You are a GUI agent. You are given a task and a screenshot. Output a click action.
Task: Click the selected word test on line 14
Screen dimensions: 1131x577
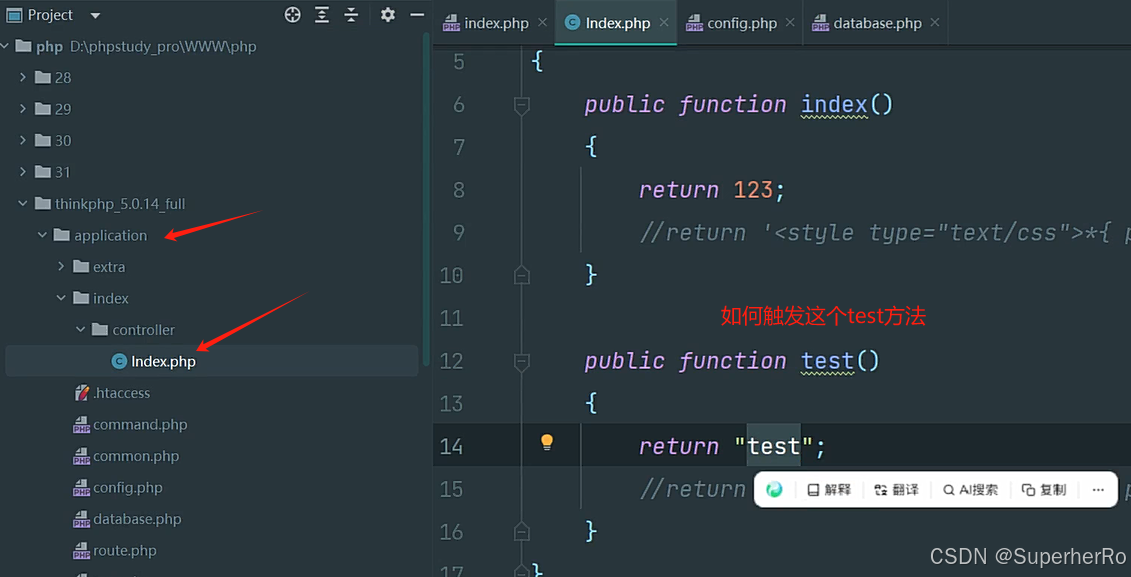pyautogui.click(x=774, y=446)
